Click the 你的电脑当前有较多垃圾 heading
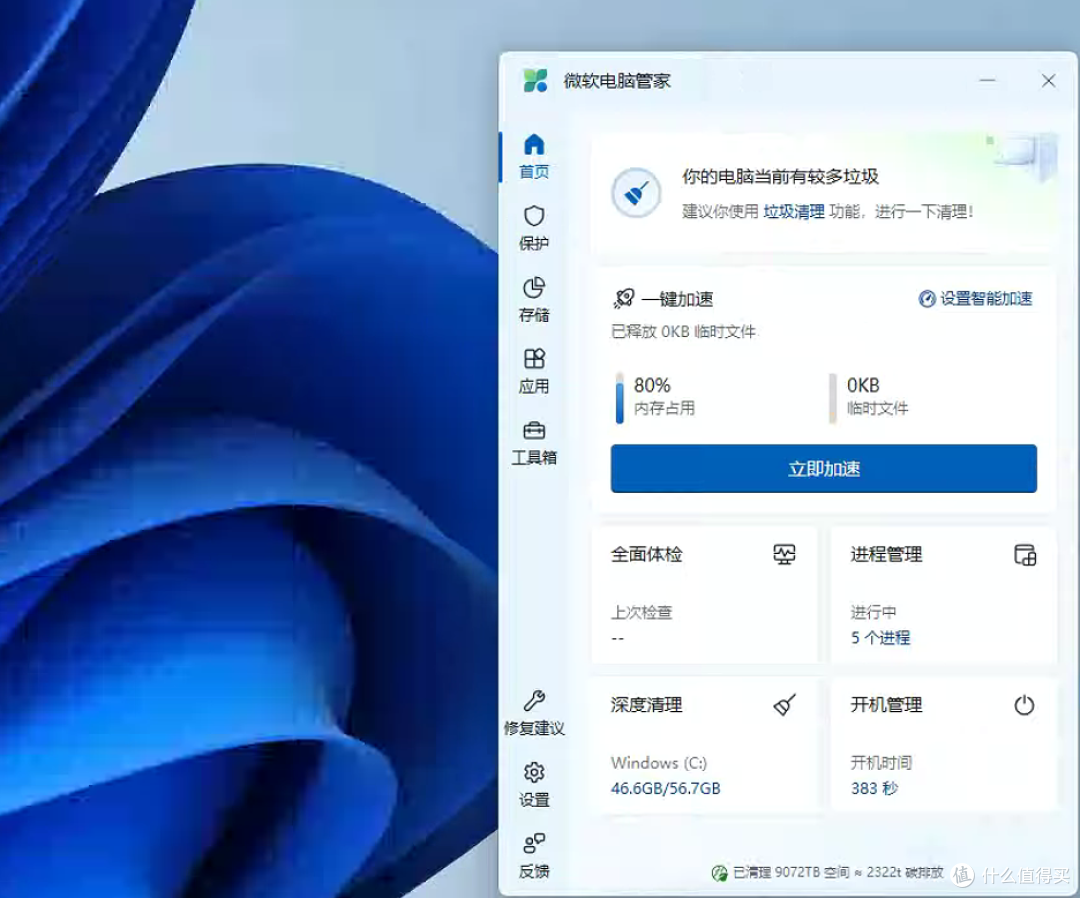 click(x=780, y=177)
